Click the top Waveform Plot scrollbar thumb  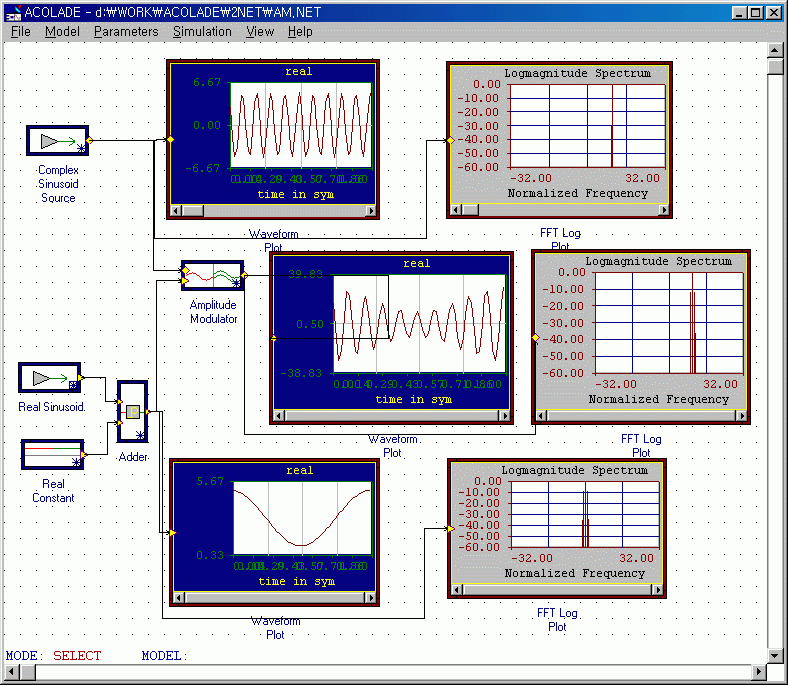point(192,211)
